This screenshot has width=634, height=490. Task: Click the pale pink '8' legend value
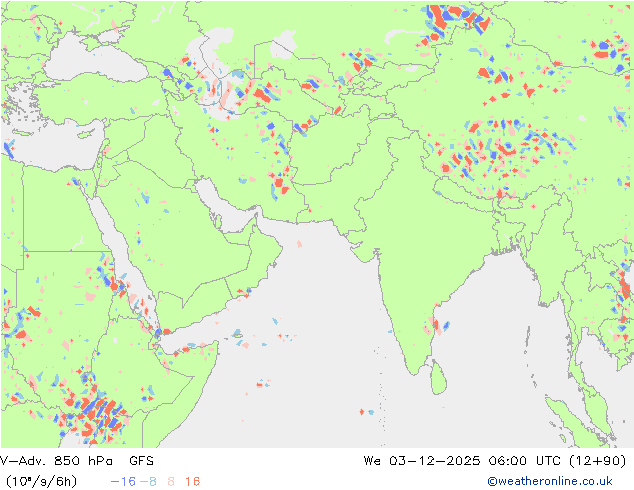tap(171, 482)
